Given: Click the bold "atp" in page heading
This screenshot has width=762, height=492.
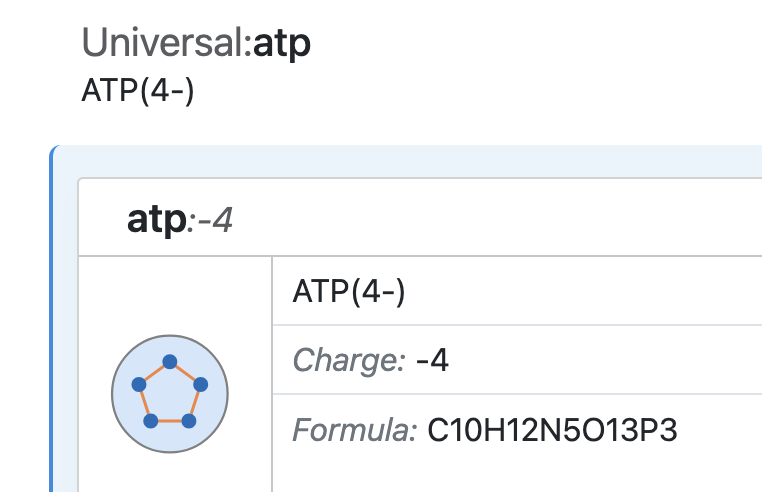Looking at the screenshot, I should click(x=281, y=44).
